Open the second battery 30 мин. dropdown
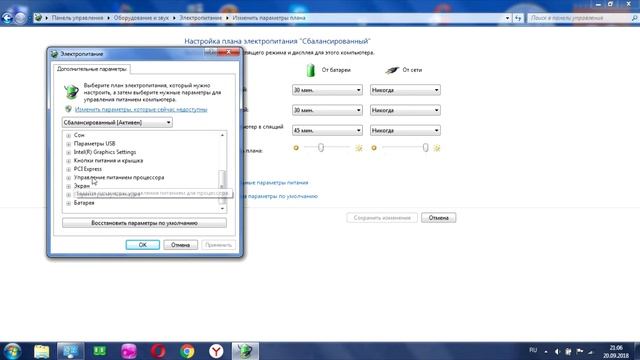Viewport: 640px width, 360px height. click(327, 110)
